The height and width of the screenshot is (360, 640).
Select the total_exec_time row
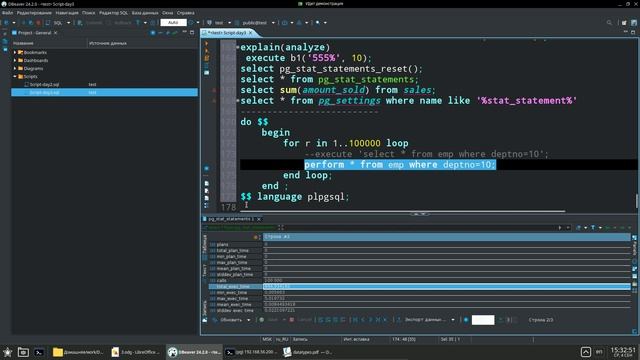[x=420, y=287]
